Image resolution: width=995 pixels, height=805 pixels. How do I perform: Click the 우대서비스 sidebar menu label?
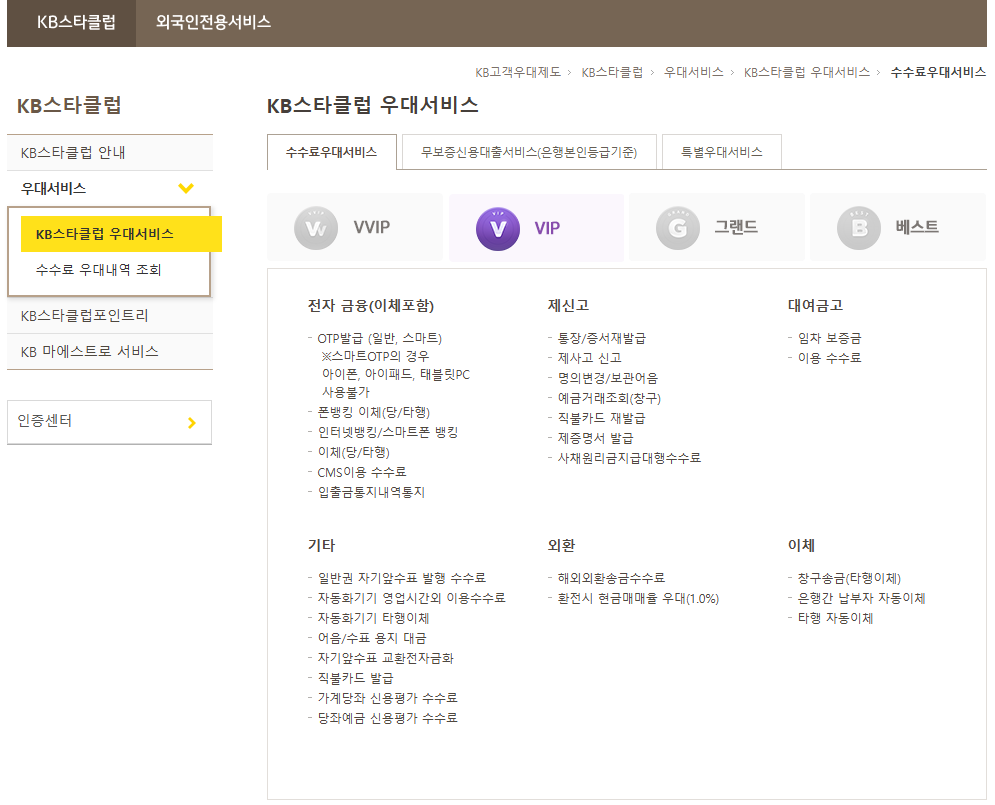[x=53, y=188]
